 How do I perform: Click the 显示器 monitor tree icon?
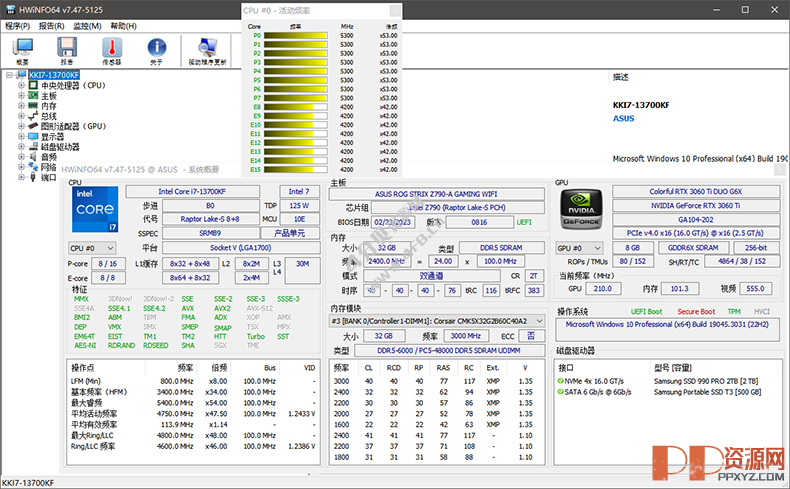pyautogui.click(x=33, y=136)
